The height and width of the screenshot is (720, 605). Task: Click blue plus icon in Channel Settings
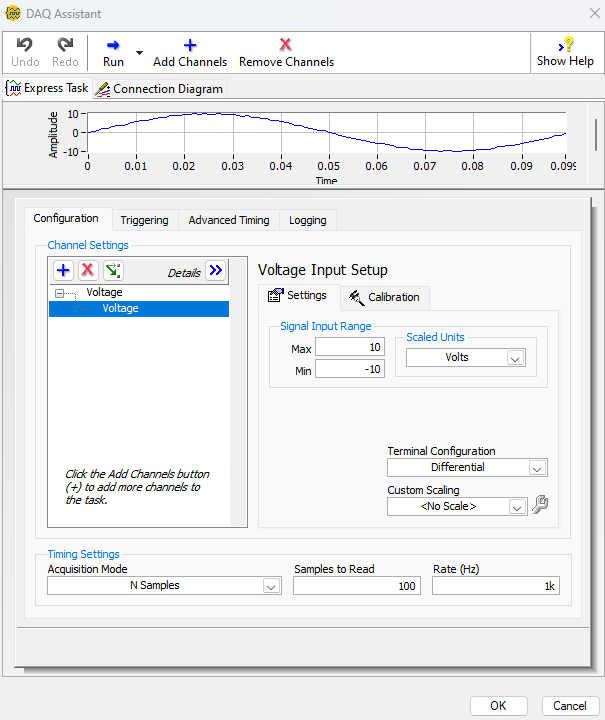click(63, 270)
